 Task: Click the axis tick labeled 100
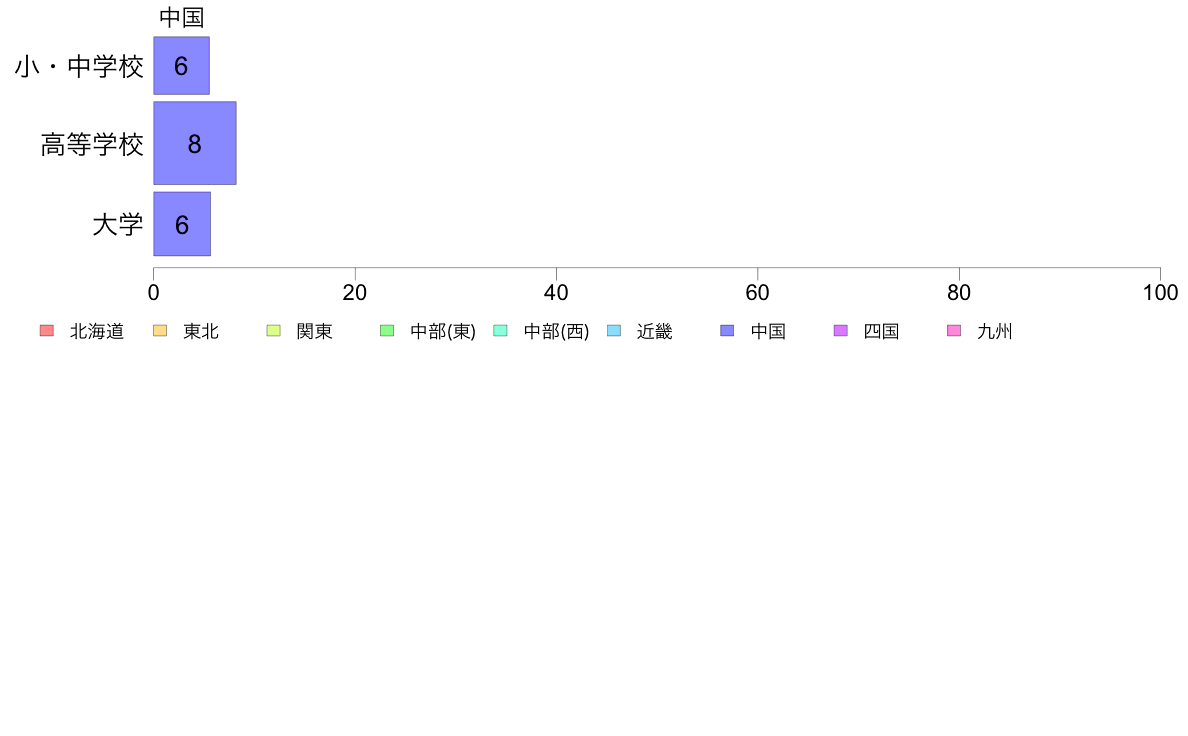click(x=1160, y=293)
